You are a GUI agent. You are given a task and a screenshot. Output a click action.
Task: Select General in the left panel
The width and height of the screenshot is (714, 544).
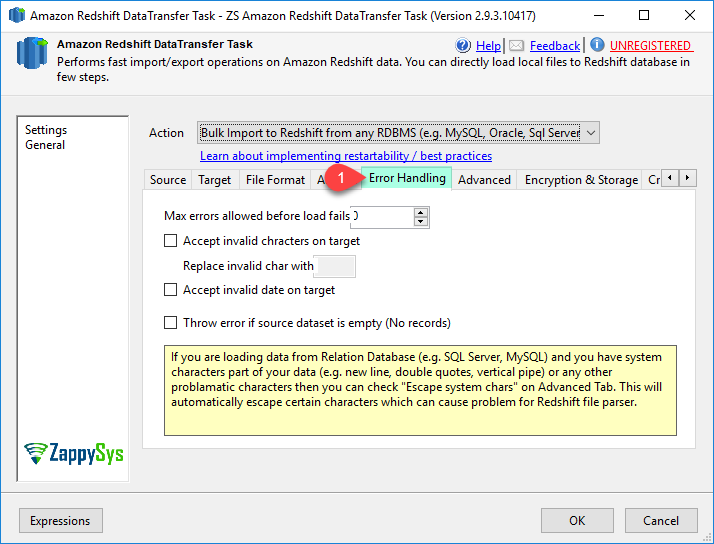coord(45,145)
